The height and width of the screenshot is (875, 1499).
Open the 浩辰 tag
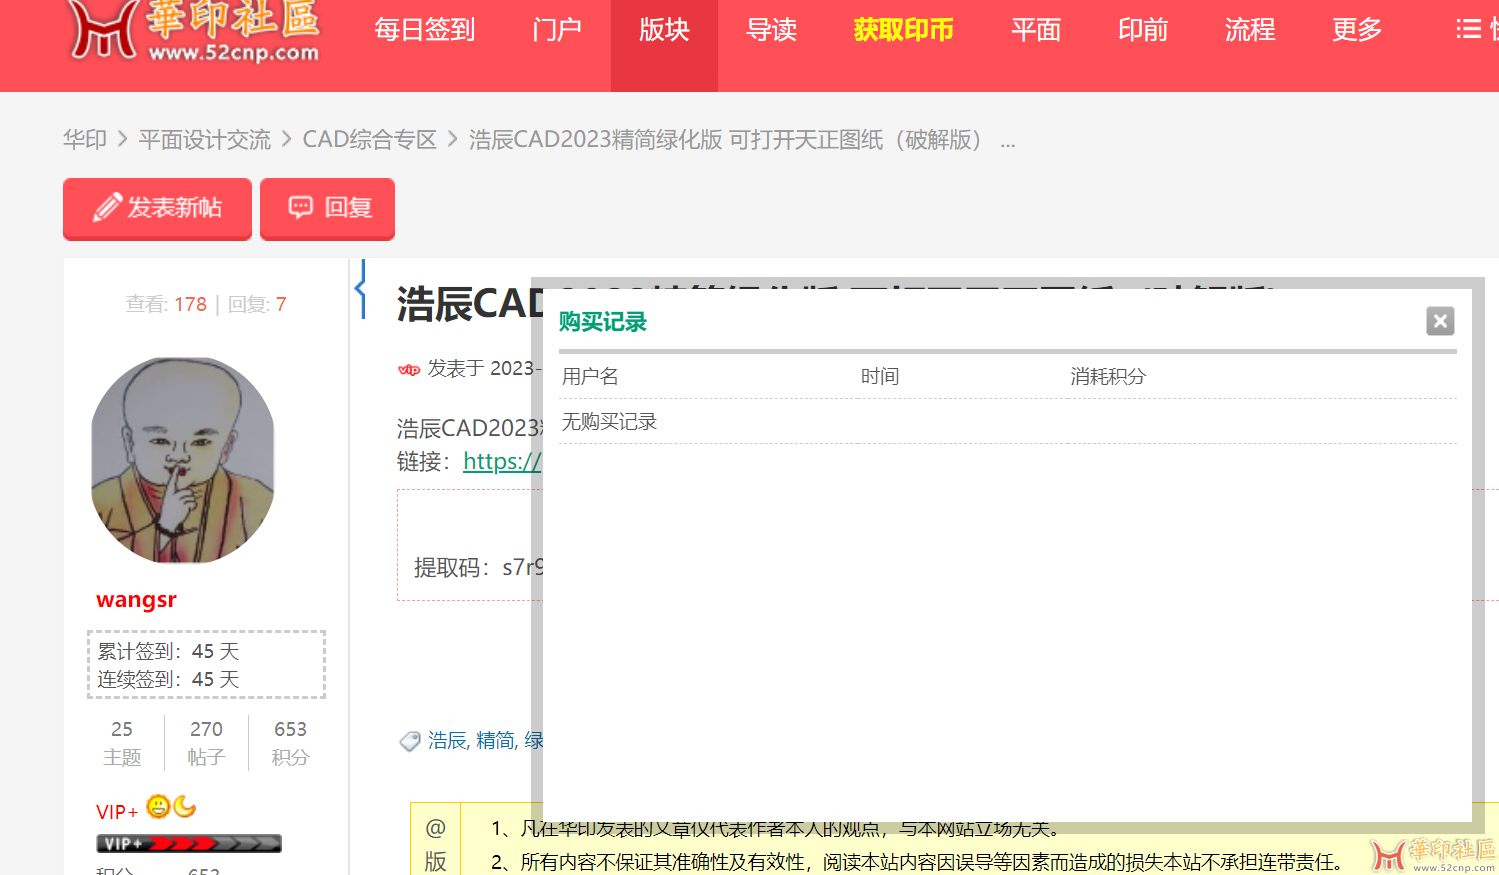coord(447,740)
